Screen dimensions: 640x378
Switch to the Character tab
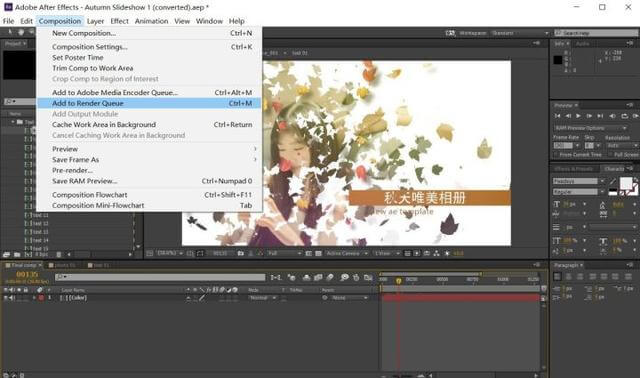(x=614, y=169)
